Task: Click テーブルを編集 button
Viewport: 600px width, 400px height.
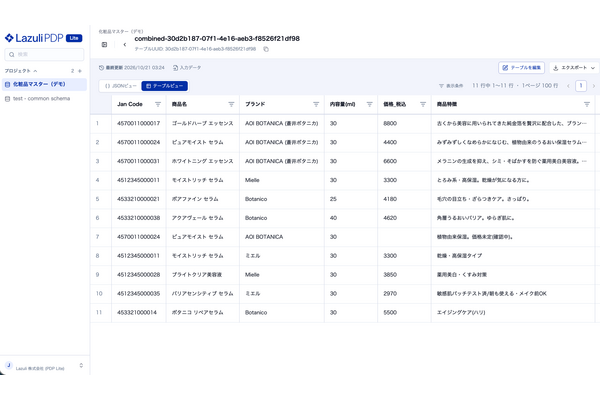Action: (521, 68)
